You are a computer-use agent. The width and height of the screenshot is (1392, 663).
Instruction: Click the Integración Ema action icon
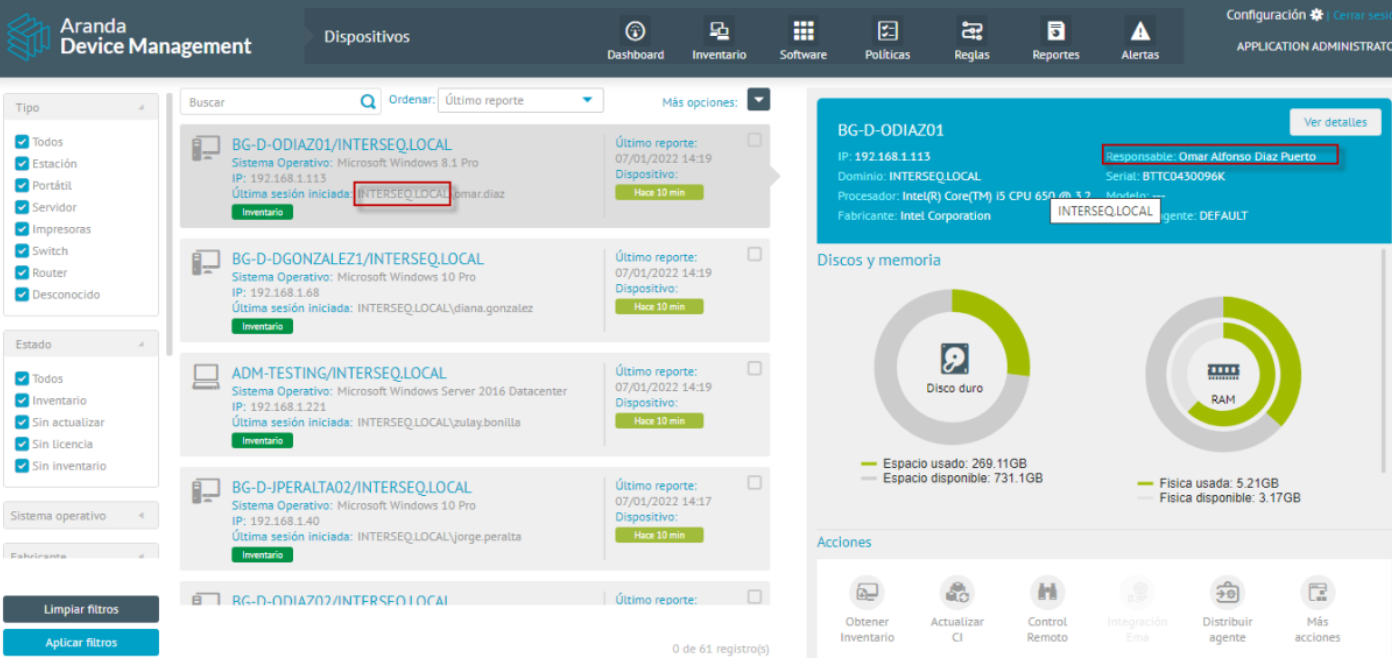point(1137,592)
